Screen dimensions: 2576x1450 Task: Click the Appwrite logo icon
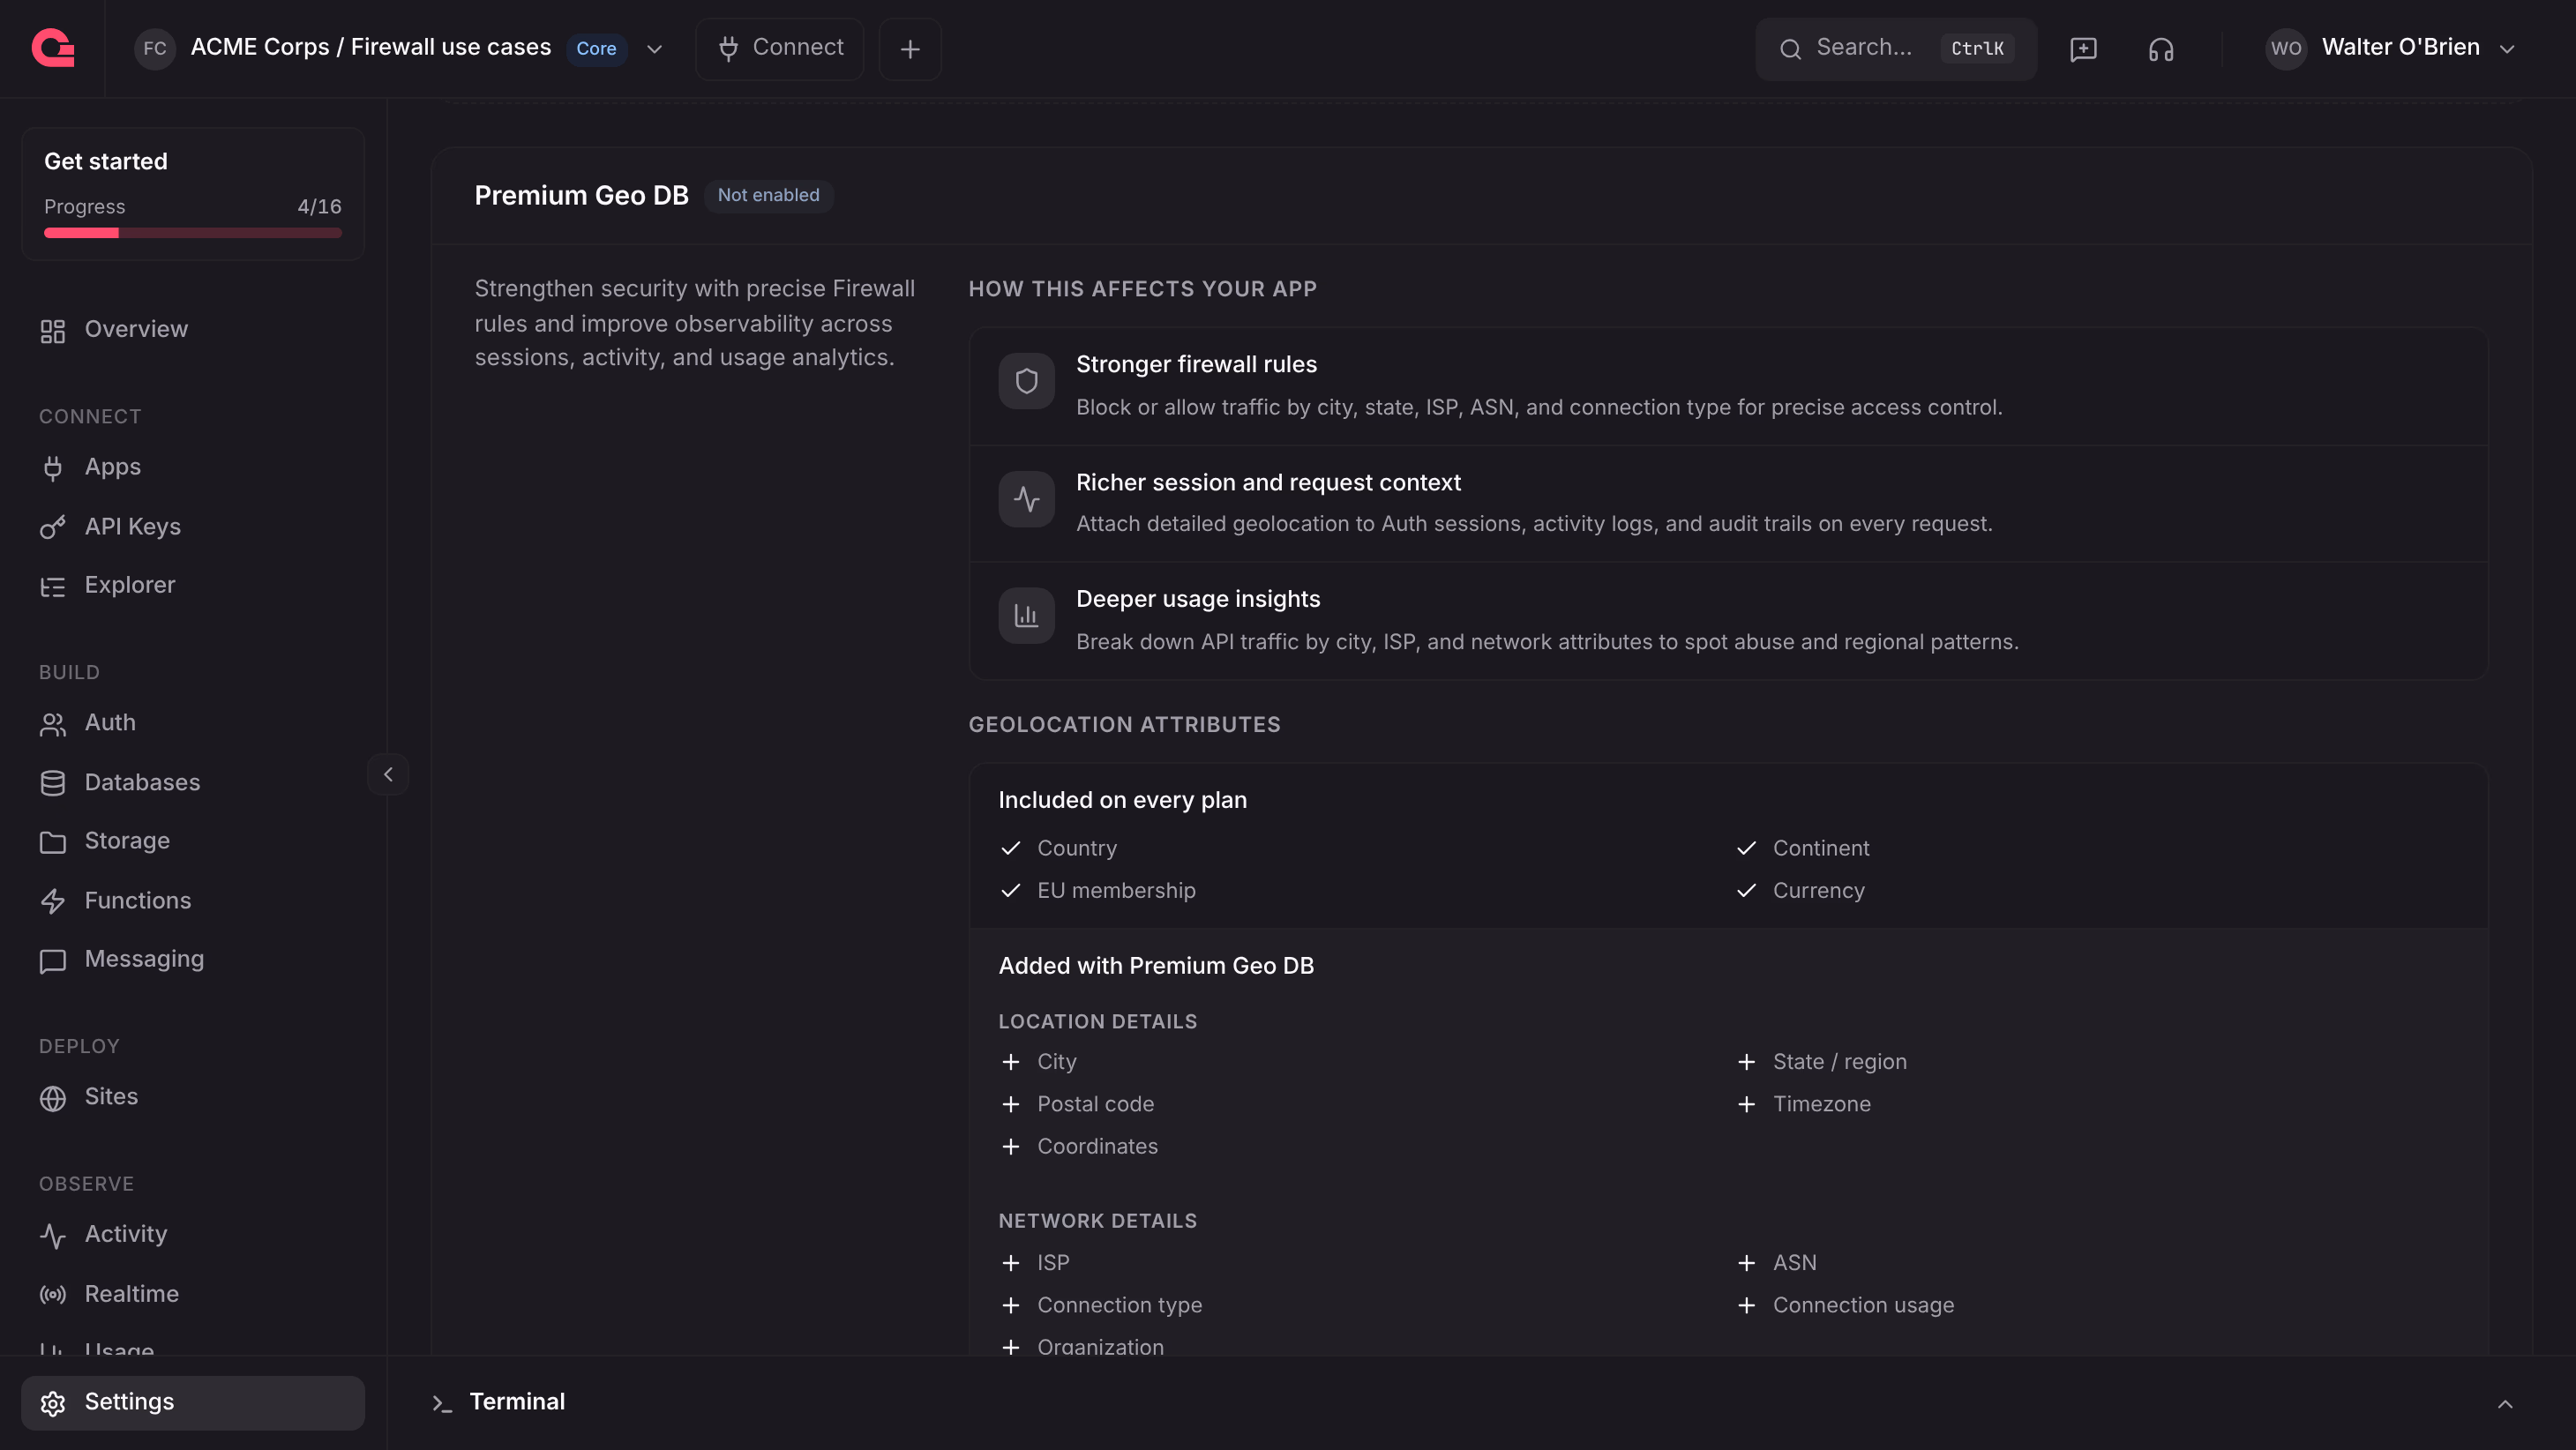[x=53, y=48]
